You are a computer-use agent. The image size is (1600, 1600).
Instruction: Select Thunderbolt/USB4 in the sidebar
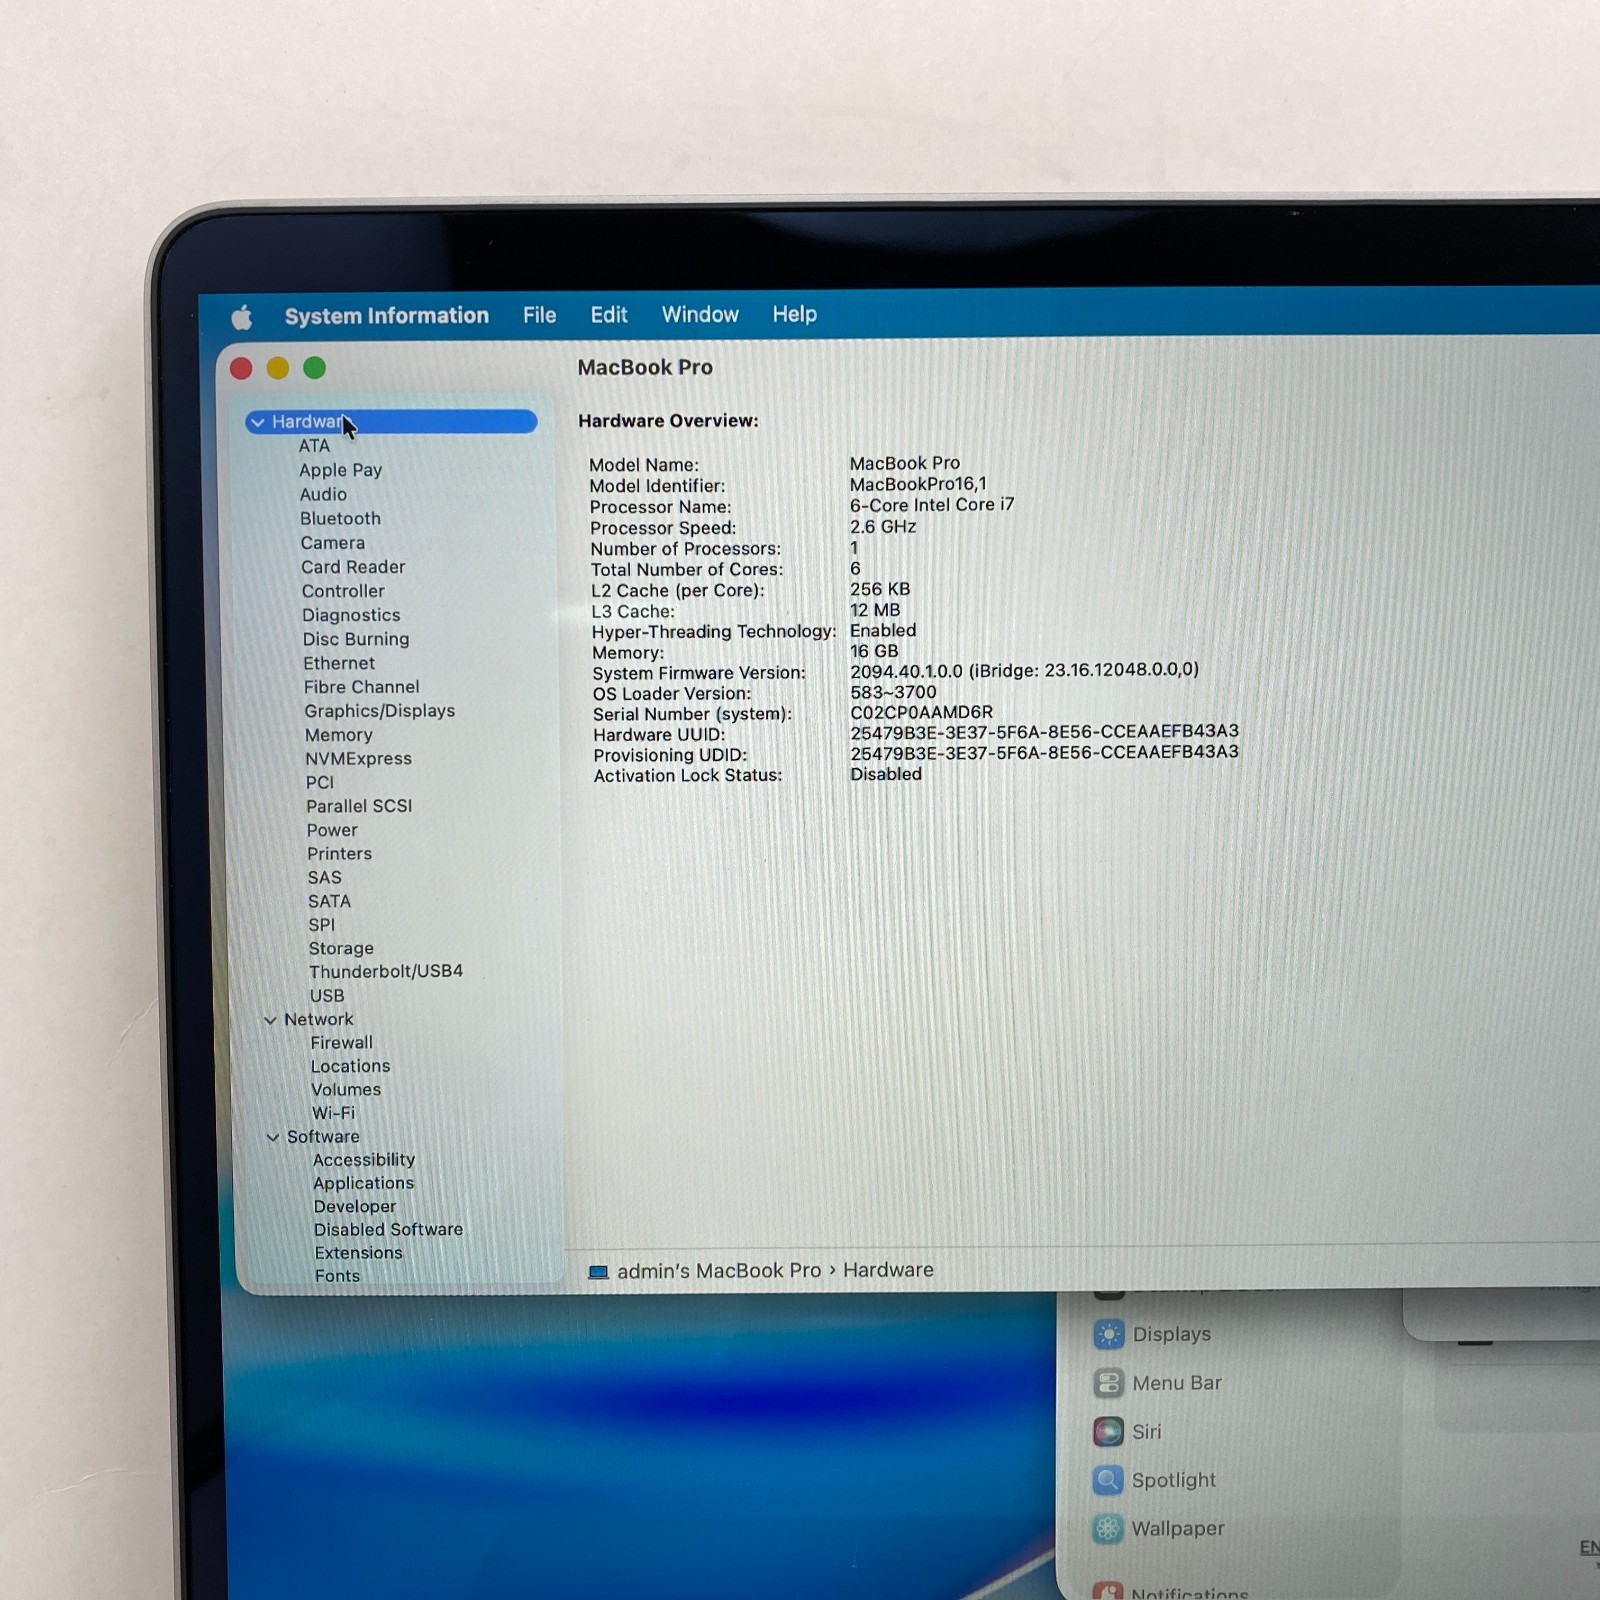click(x=386, y=971)
